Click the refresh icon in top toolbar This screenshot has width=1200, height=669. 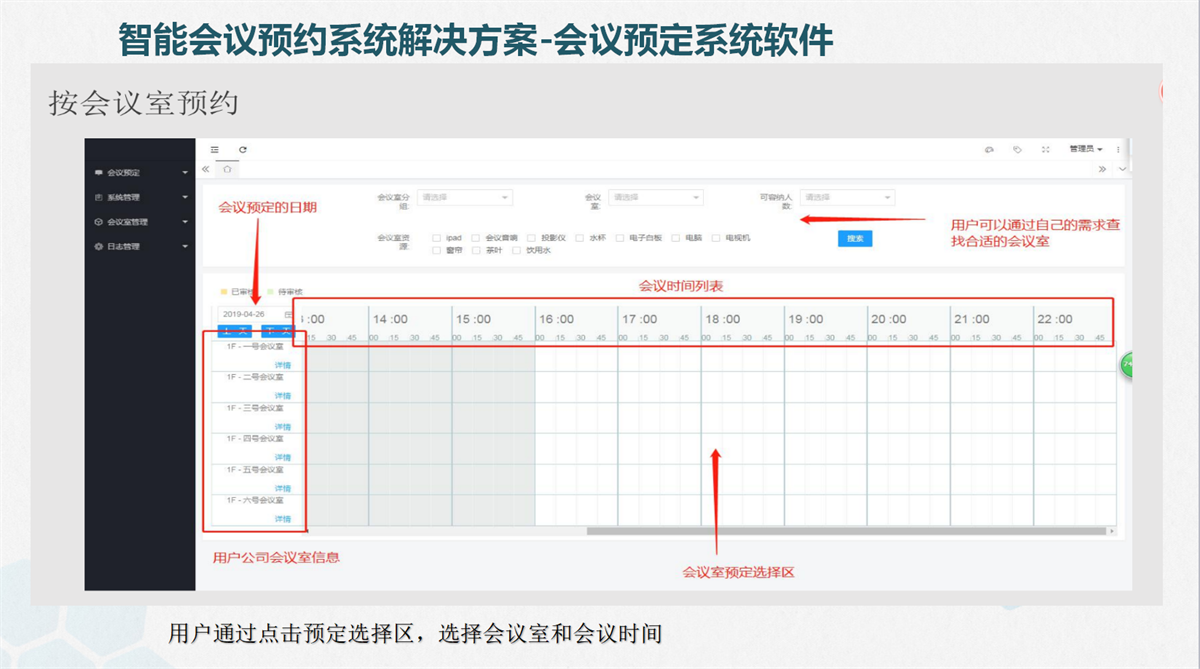tap(242, 150)
